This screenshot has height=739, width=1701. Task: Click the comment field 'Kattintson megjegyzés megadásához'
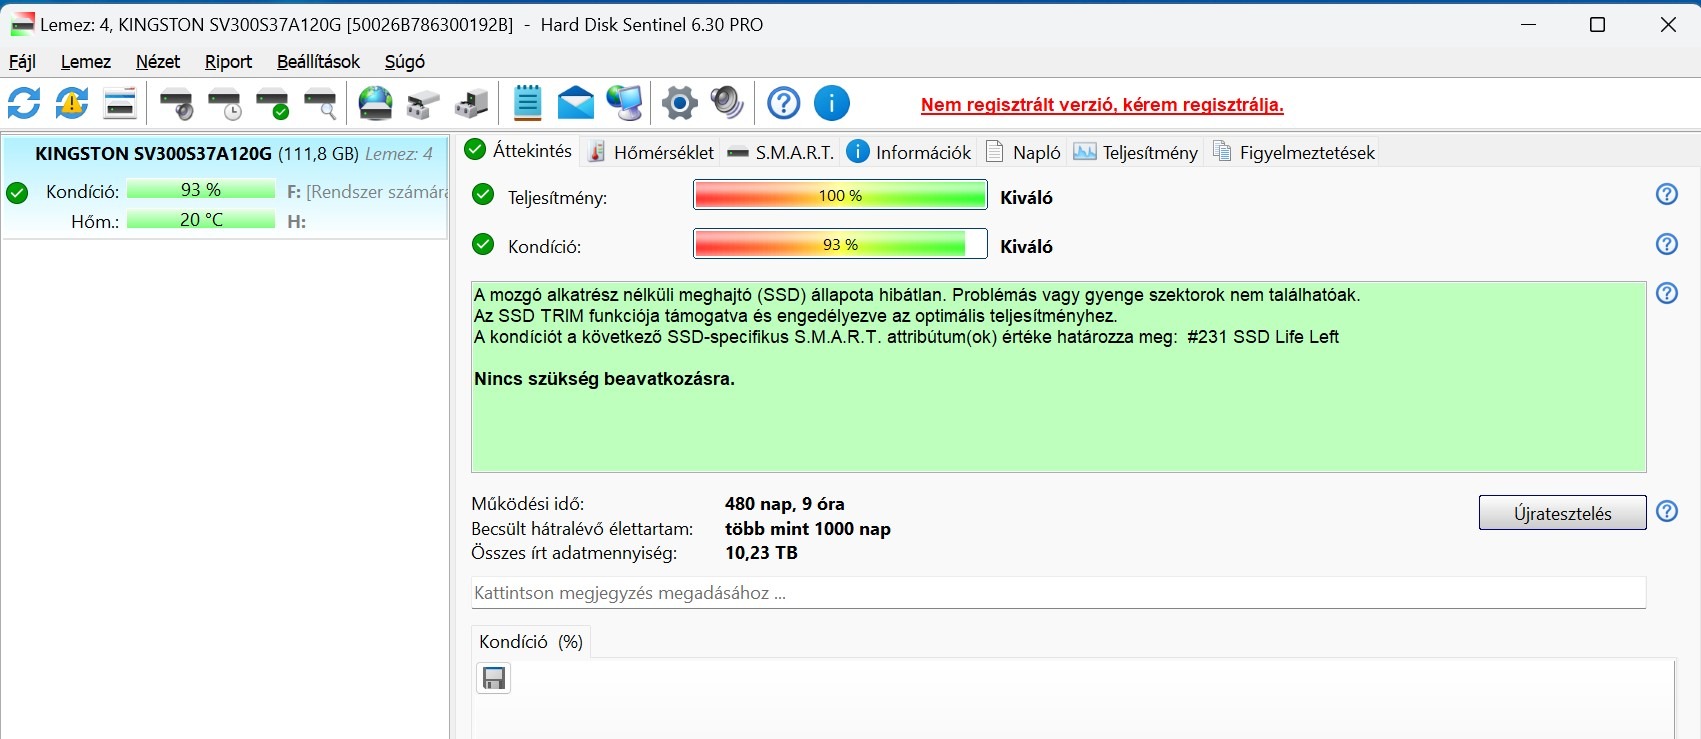[x=1058, y=593]
